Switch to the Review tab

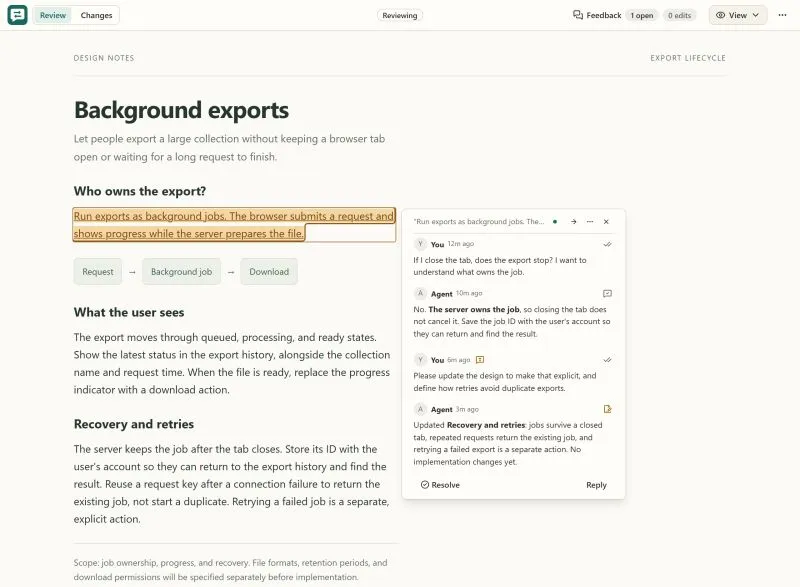coord(53,15)
